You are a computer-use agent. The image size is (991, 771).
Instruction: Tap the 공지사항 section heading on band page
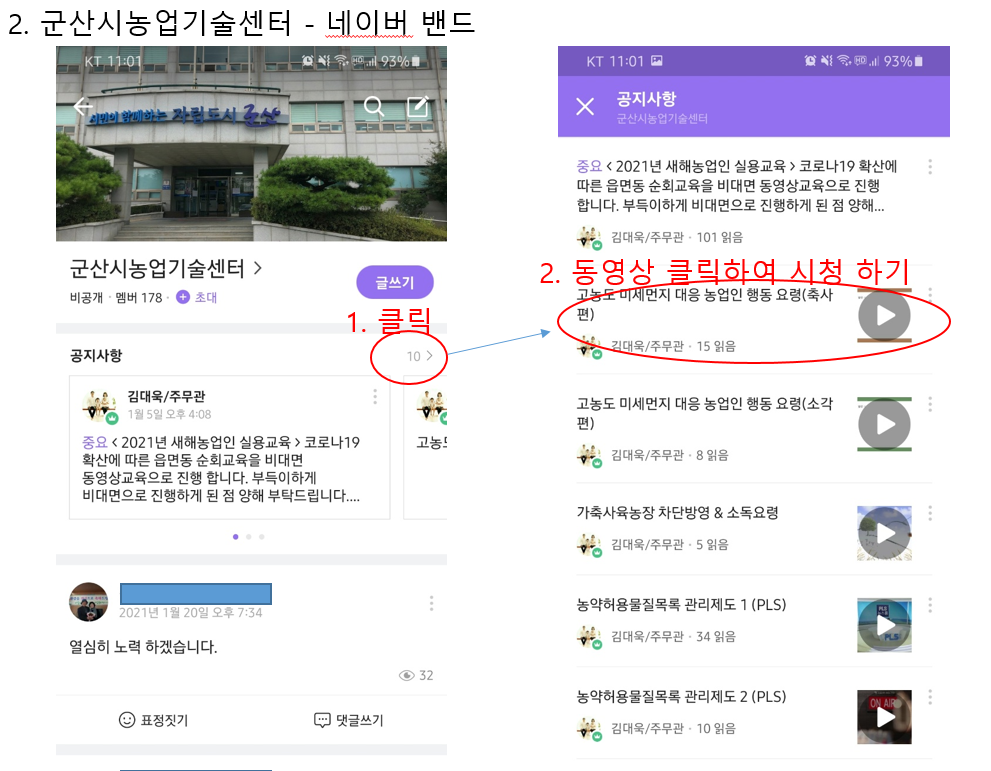tap(96, 355)
